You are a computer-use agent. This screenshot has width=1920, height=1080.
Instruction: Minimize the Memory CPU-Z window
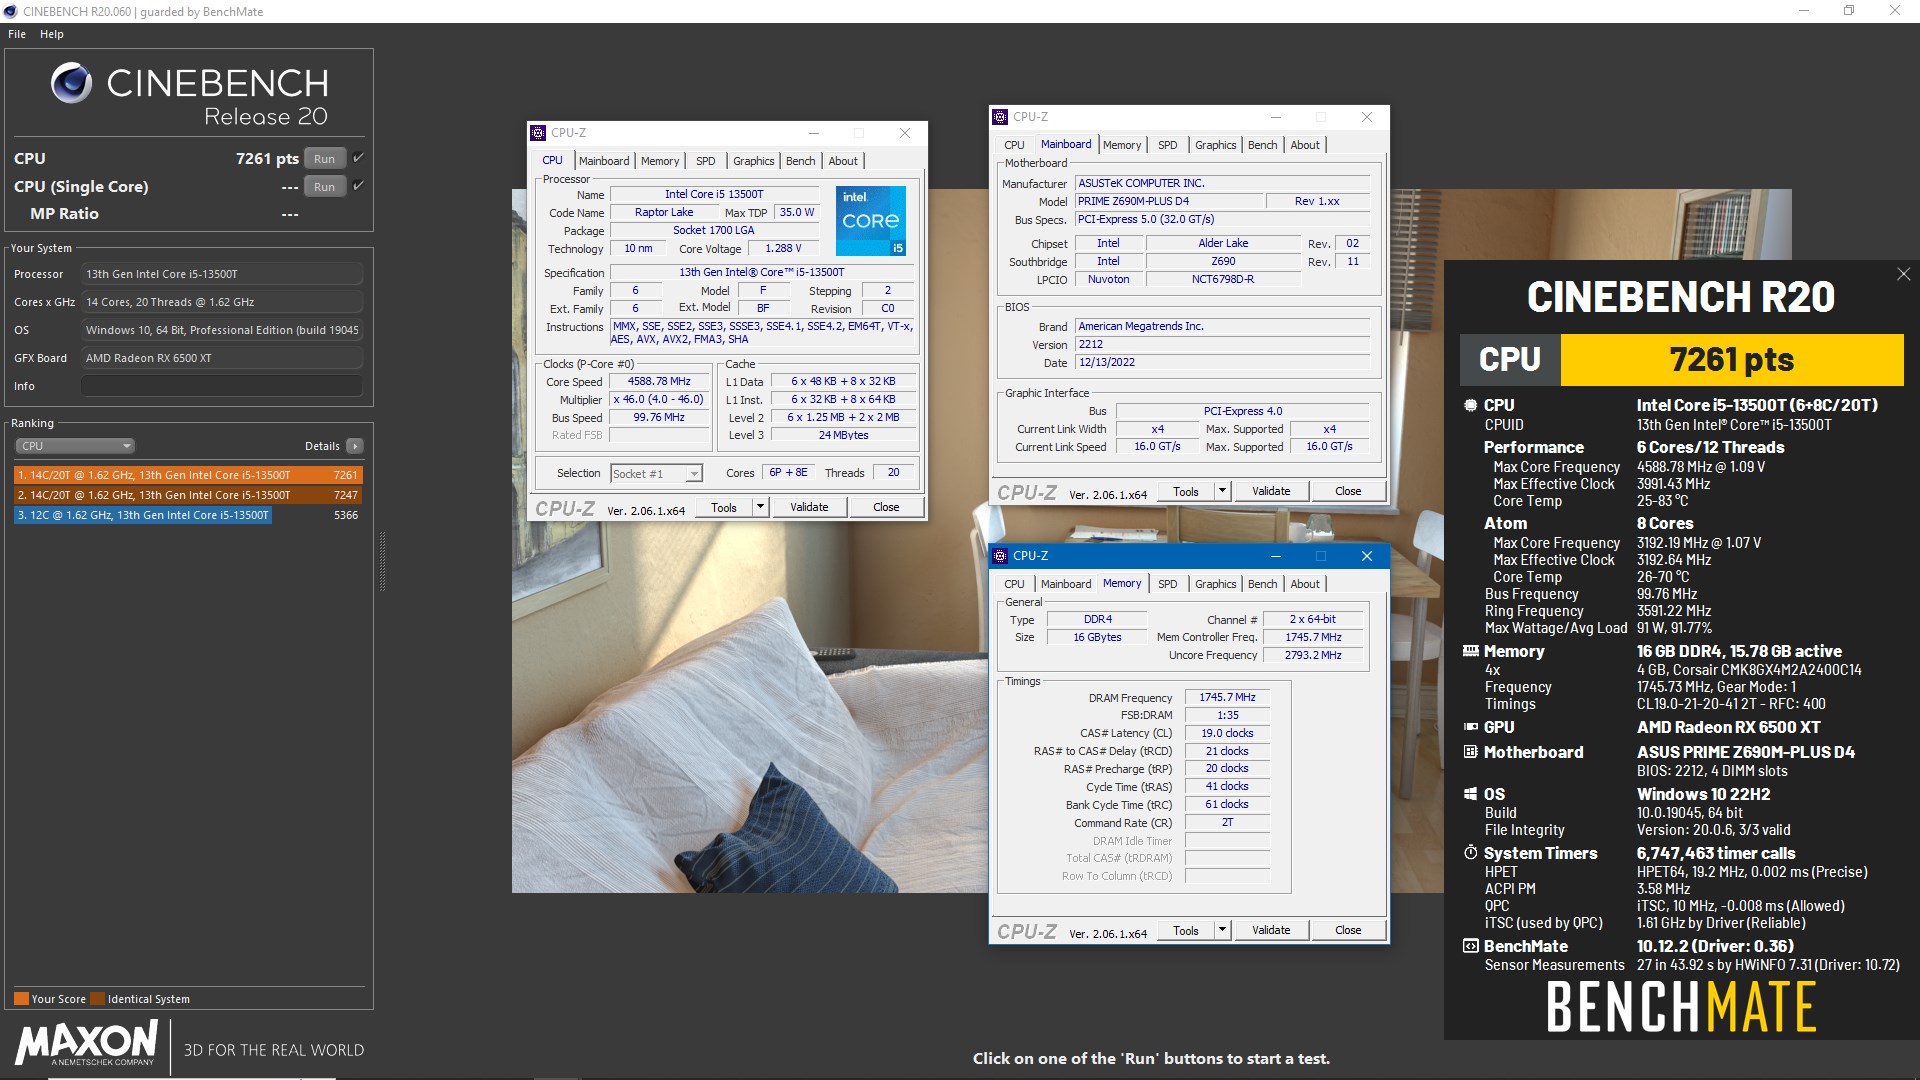coord(1275,556)
